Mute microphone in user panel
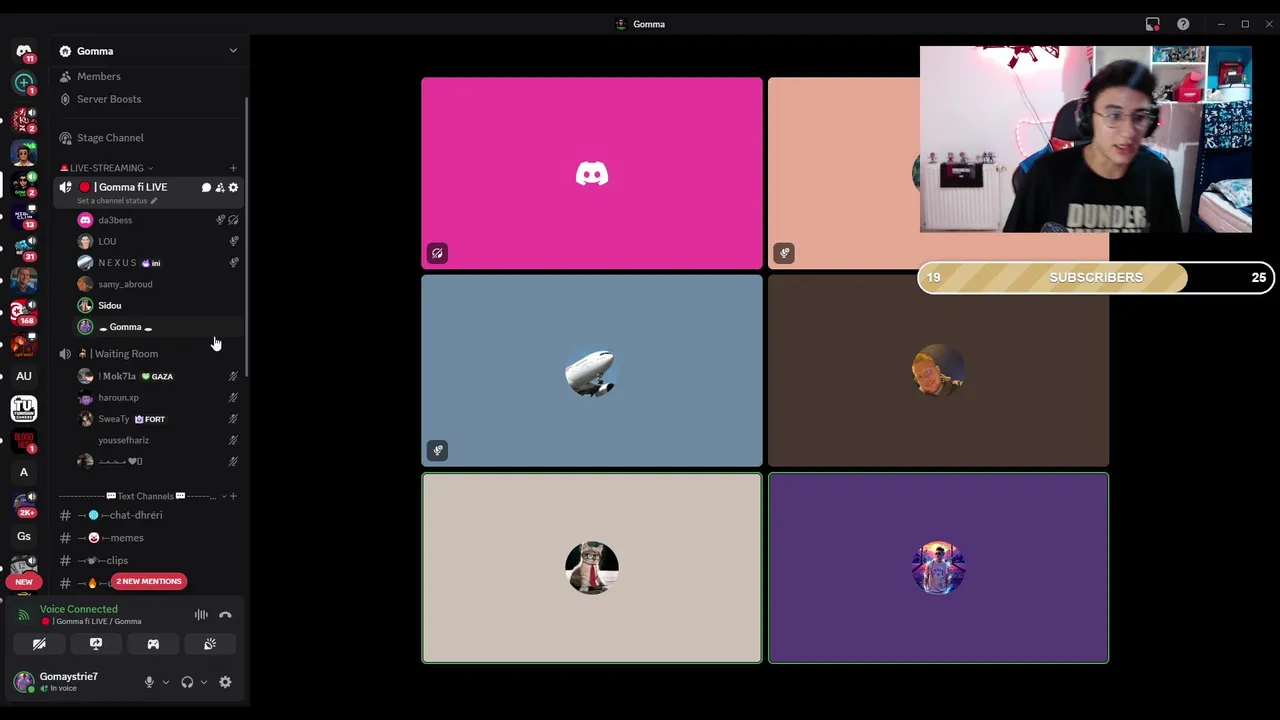Image resolution: width=1280 pixels, height=720 pixels. pyautogui.click(x=149, y=682)
